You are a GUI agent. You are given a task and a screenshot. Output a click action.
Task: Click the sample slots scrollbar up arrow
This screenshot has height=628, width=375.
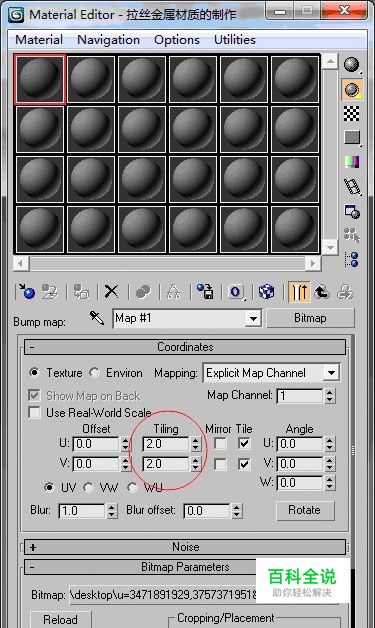[x=330, y=61]
